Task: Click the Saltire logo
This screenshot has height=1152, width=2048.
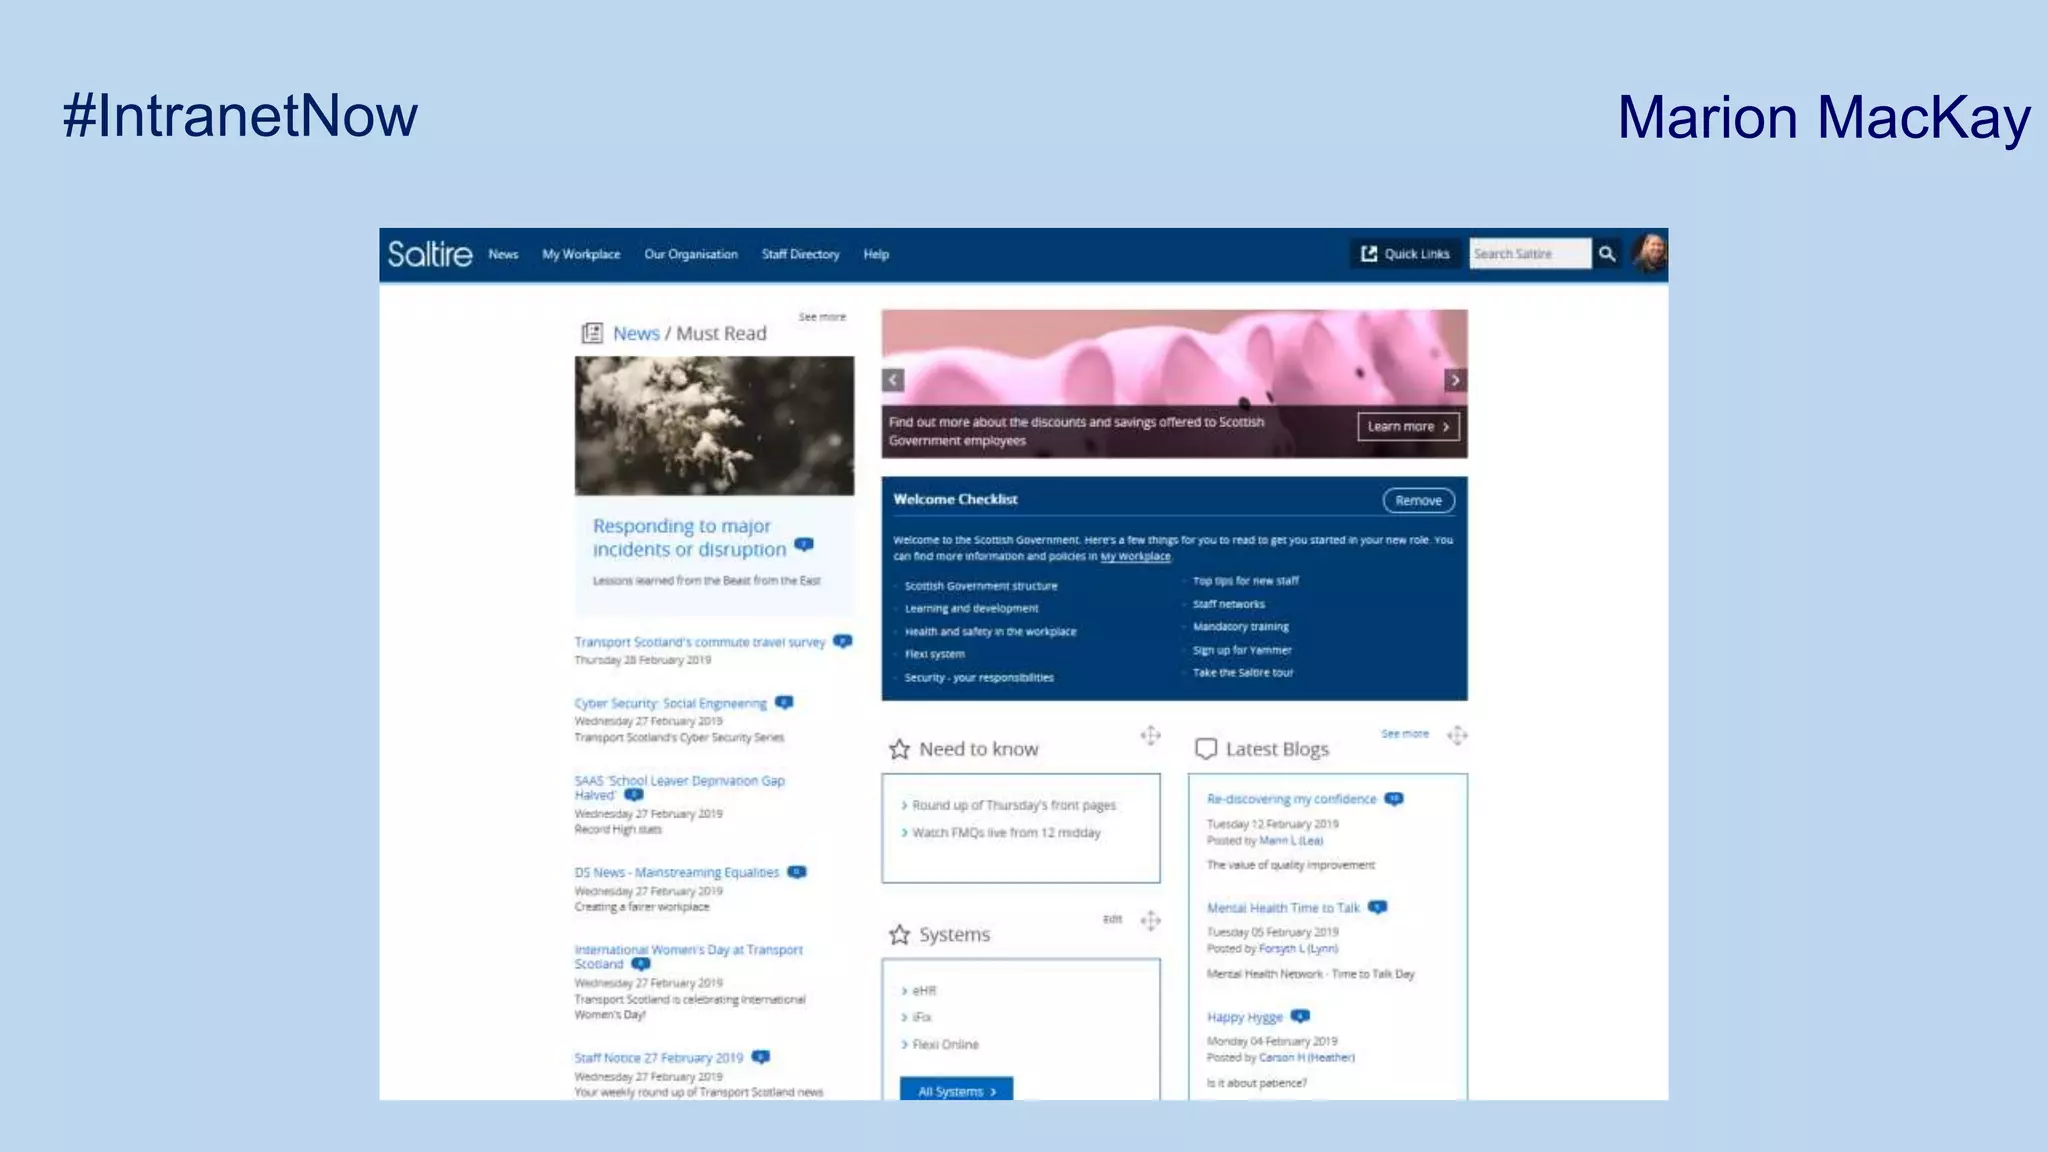Action: coord(430,254)
